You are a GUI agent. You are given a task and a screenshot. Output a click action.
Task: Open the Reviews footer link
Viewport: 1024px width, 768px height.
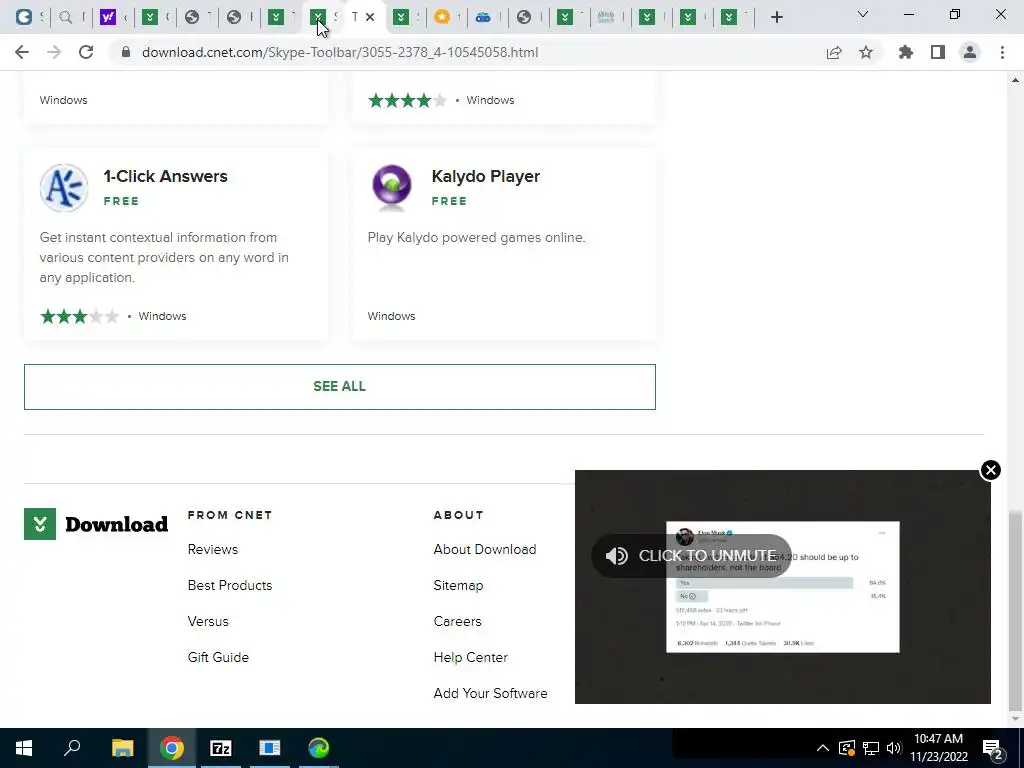tap(213, 549)
